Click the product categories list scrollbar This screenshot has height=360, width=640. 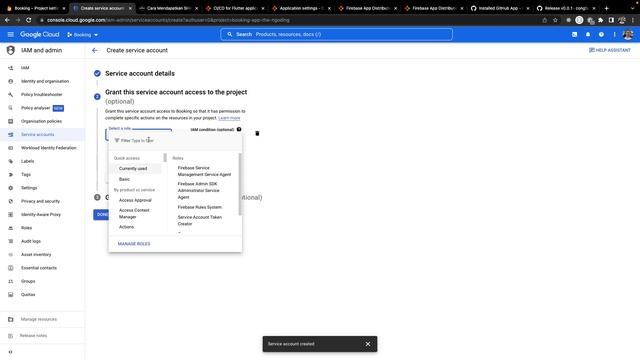point(165,158)
